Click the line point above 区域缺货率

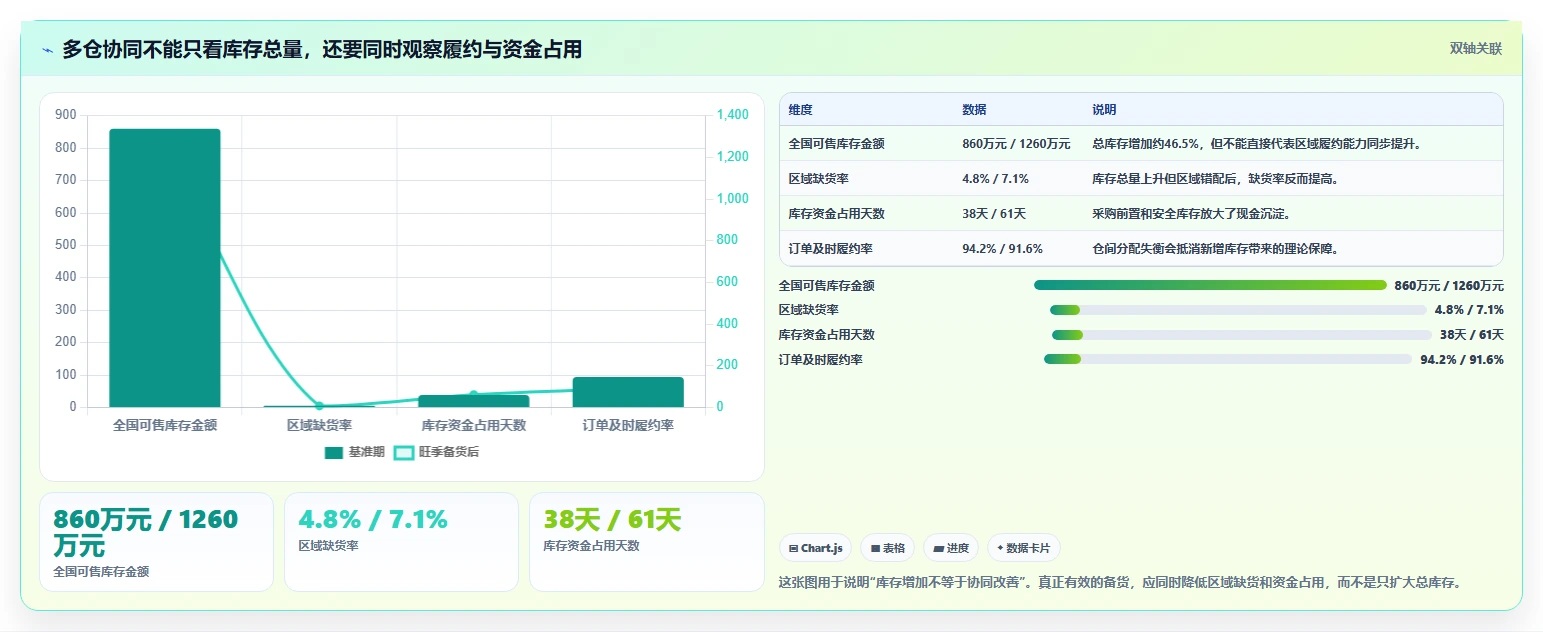pos(319,406)
